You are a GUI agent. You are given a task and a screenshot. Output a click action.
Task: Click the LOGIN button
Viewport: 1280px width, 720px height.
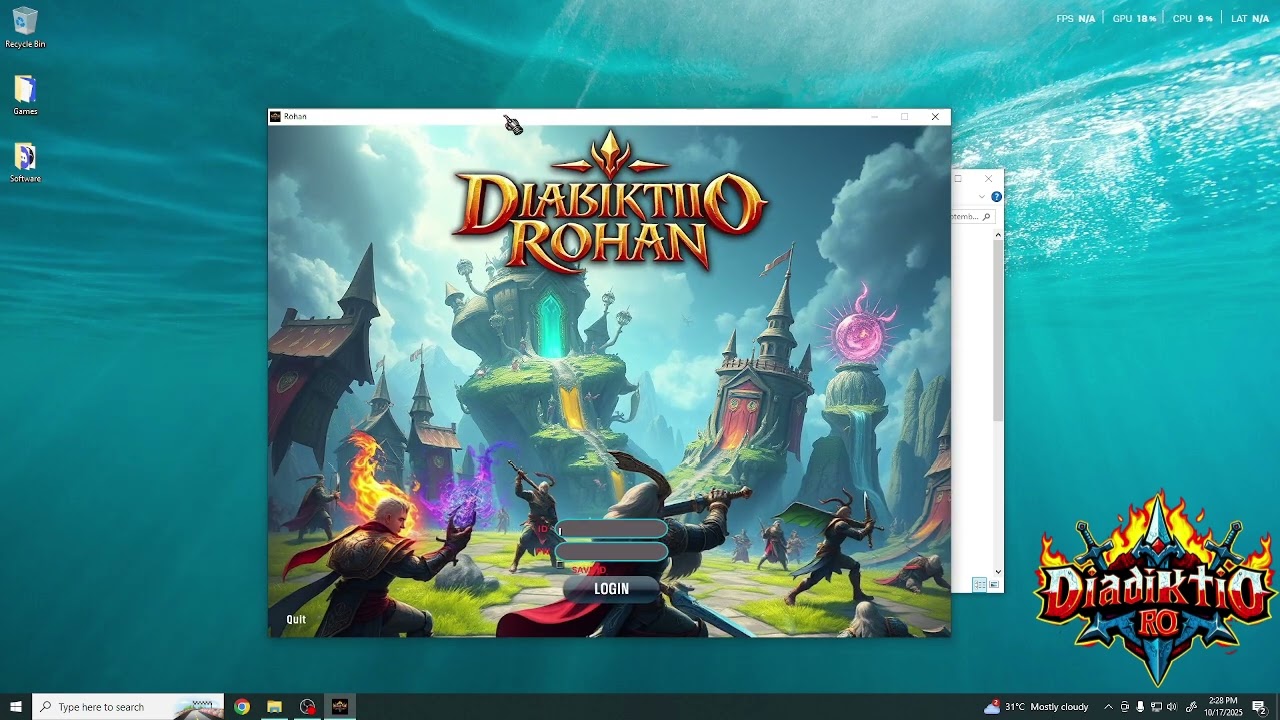pyautogui.click(x=611, y=589)
